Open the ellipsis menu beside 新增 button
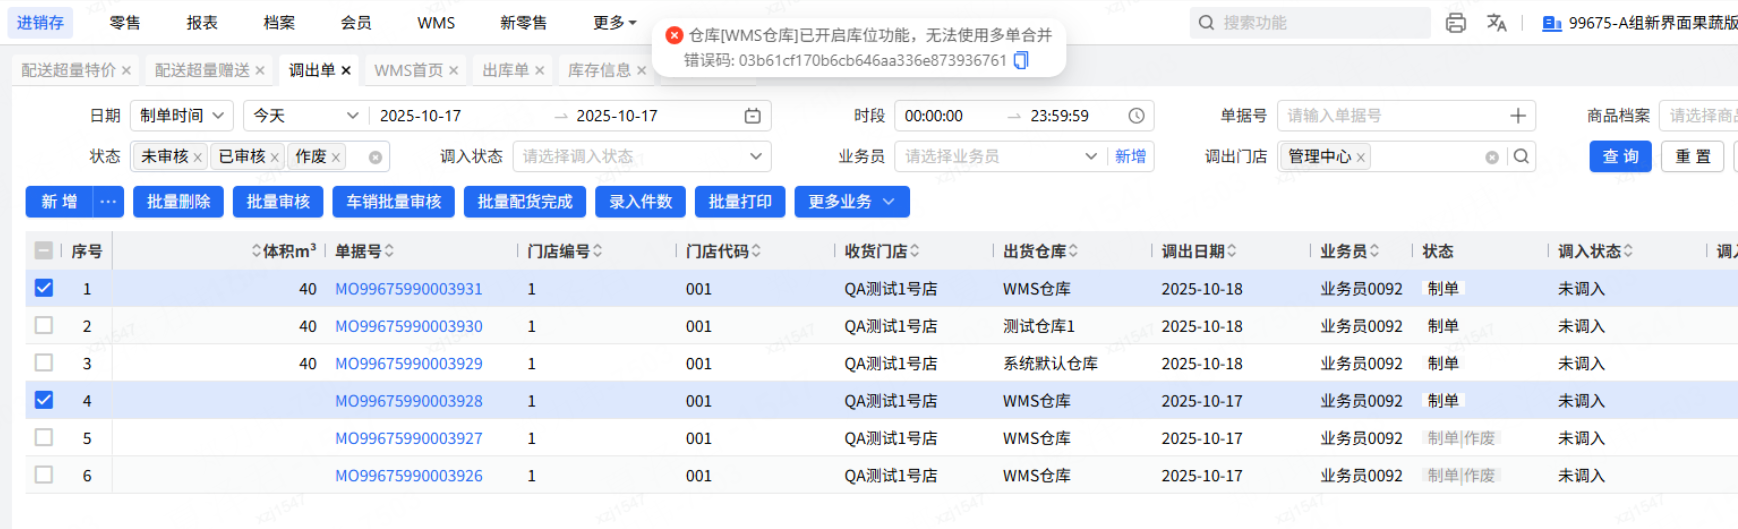 tap(108, 202)
